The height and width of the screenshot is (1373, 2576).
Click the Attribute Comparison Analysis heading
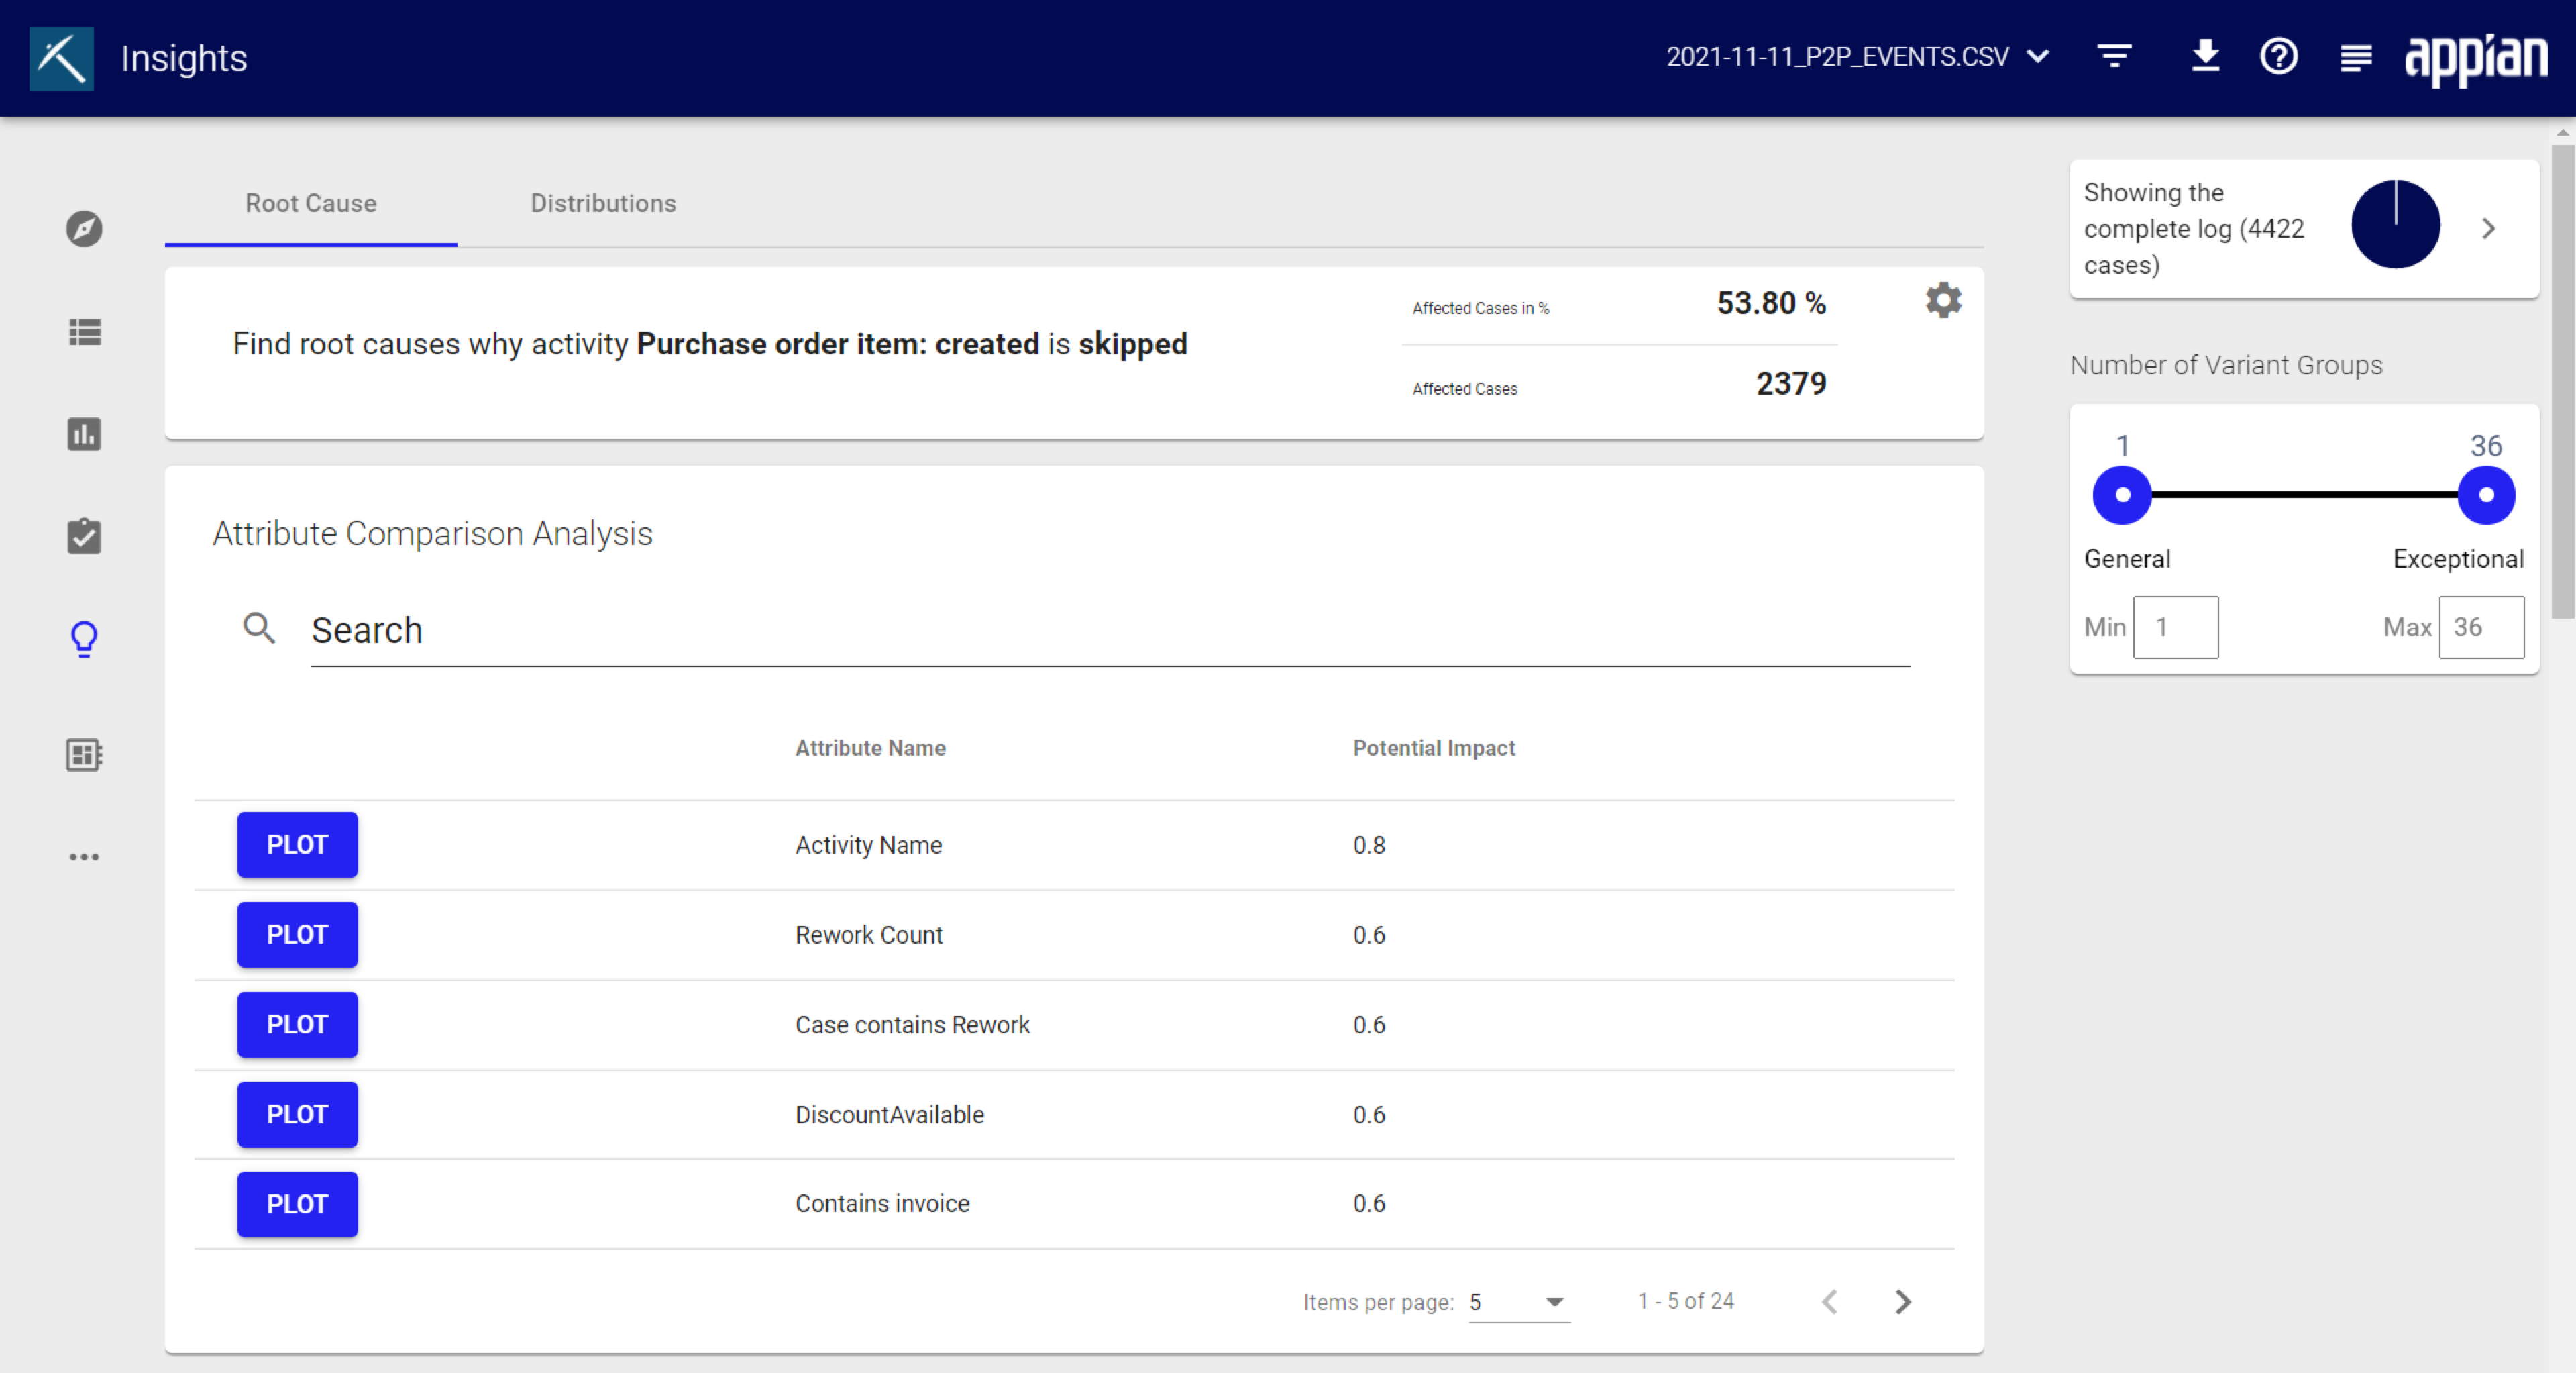point(432,533)
